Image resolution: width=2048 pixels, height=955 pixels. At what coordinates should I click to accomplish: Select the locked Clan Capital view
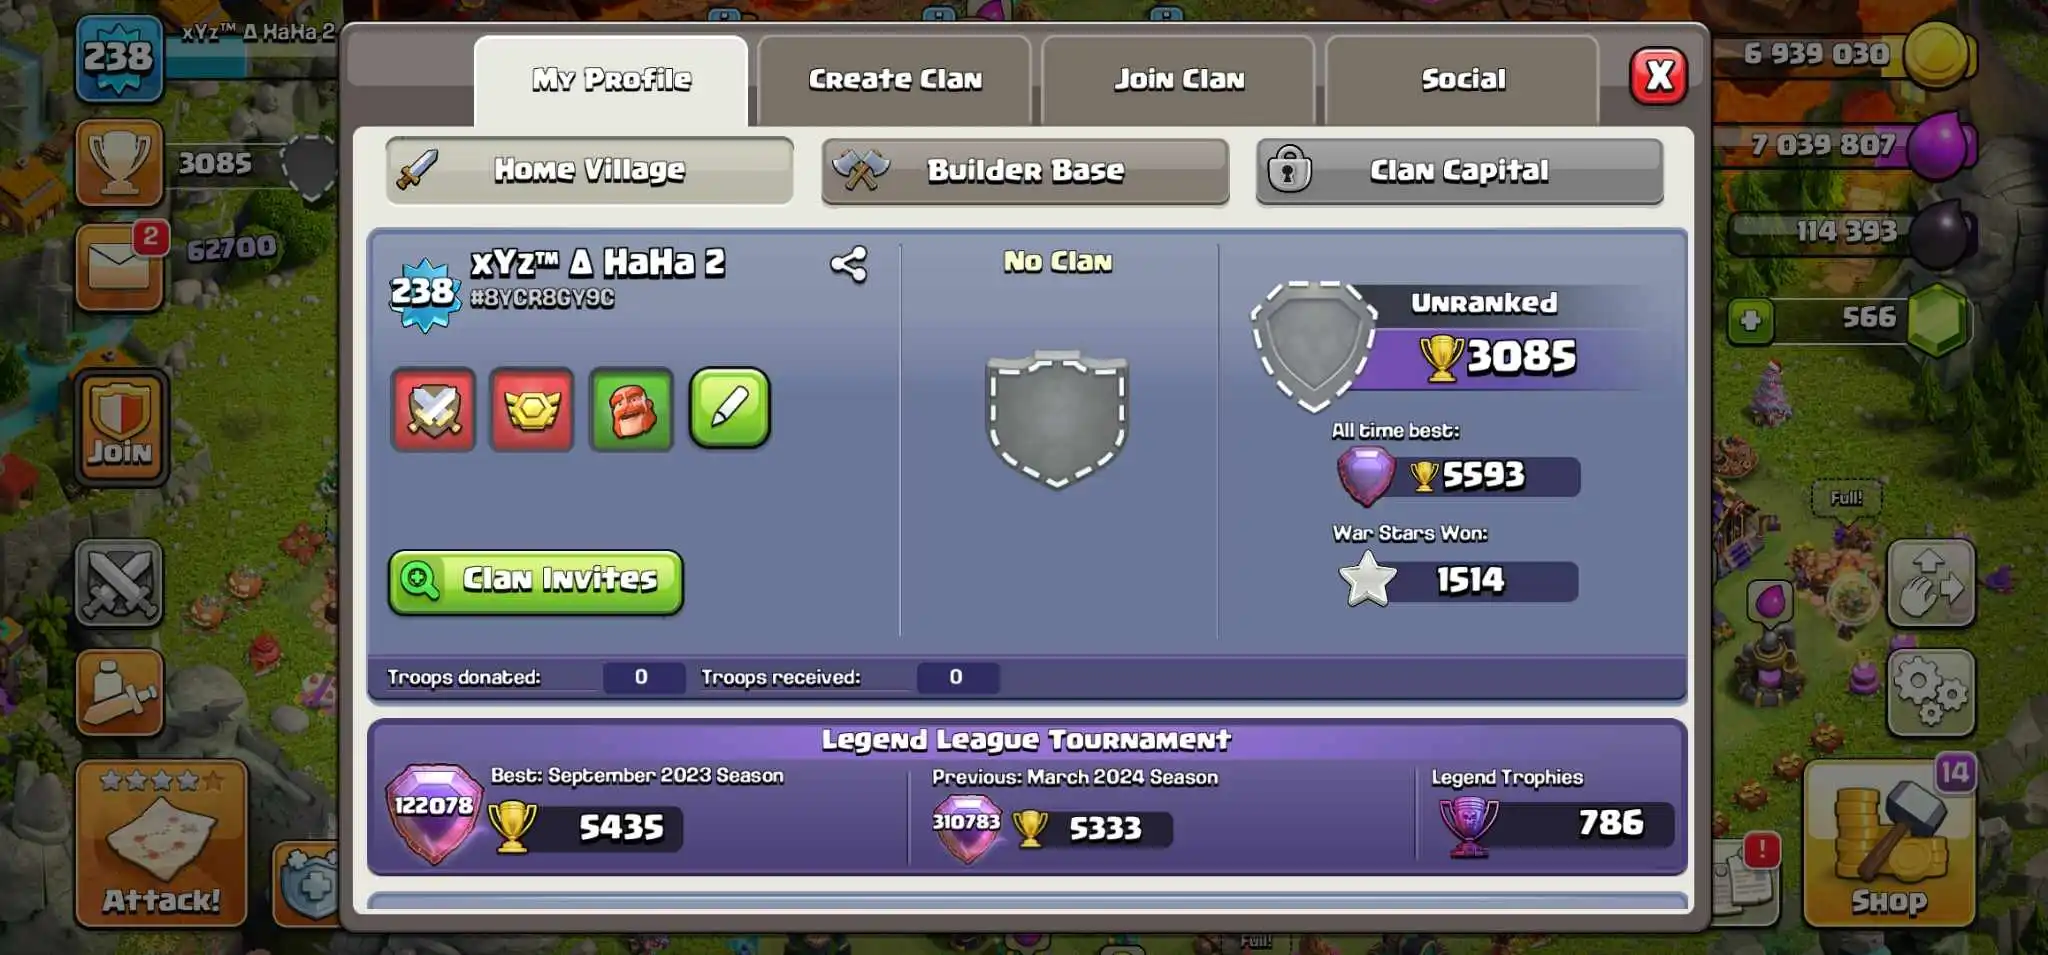click(1460, 171)
